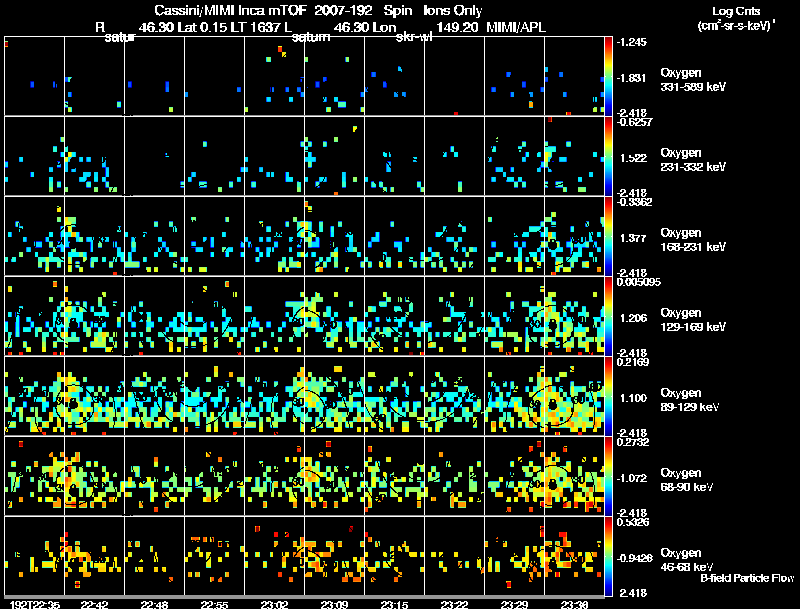
Task: Click the Oxygen 46-68 keV row label
Action: coord(687,560)
